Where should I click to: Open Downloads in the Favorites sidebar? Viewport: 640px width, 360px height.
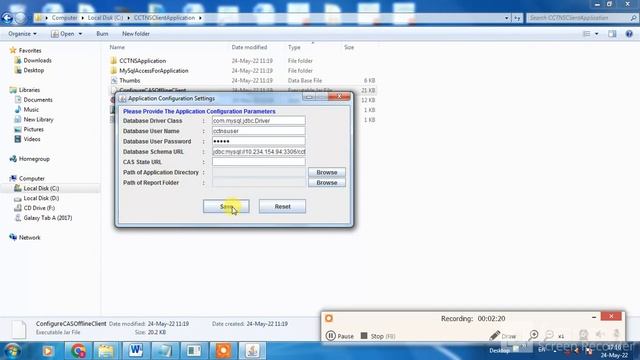tap(37, 60)
